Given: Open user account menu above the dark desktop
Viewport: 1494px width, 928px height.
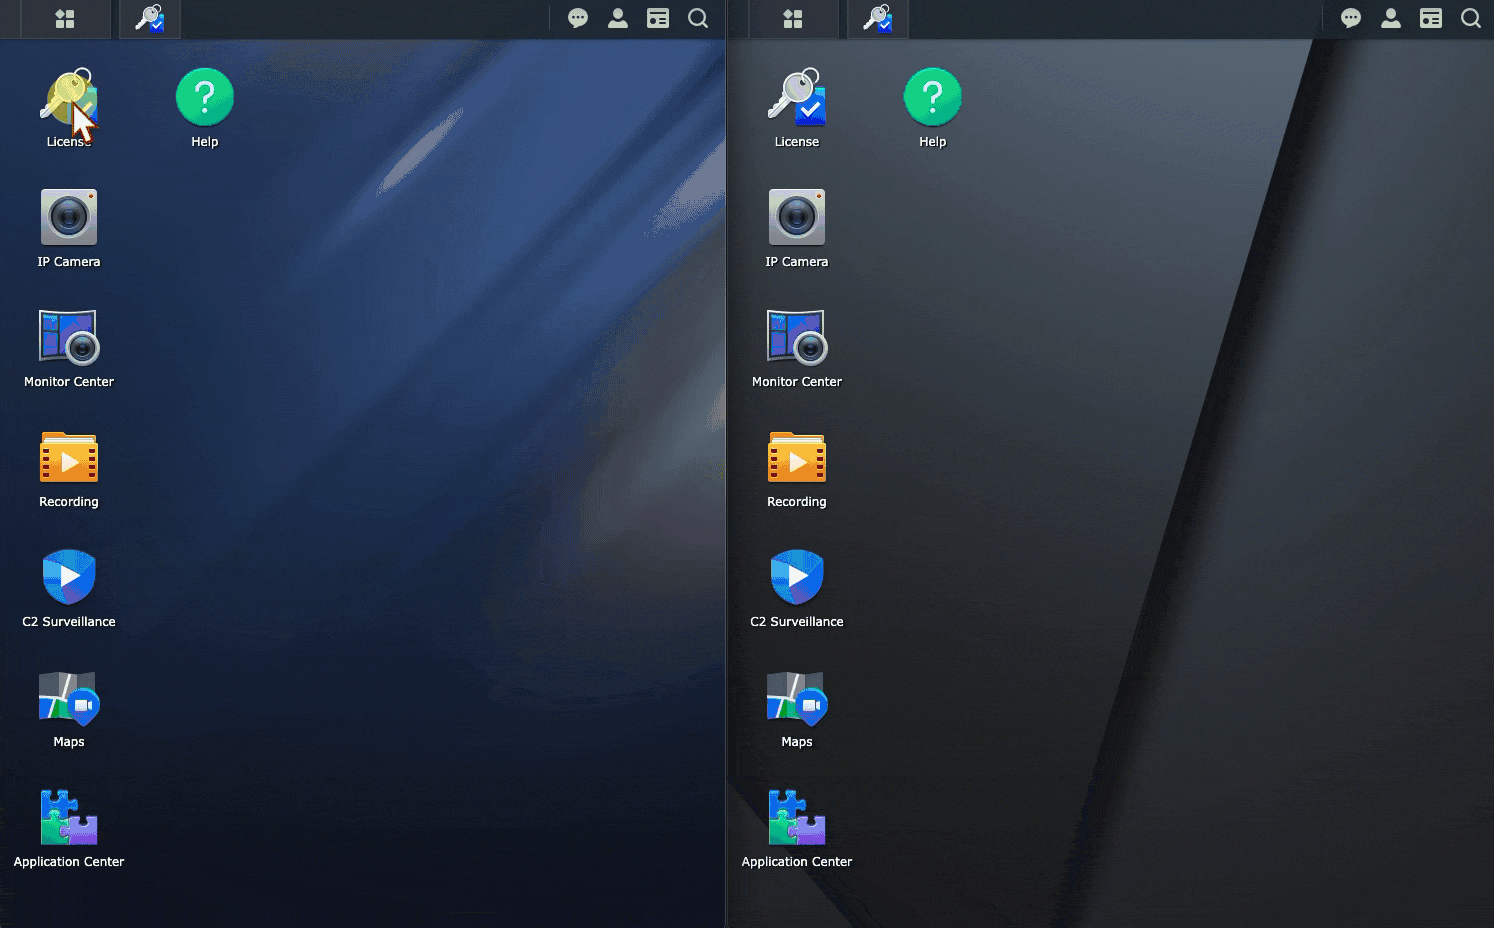Looking at the screenshot, I should [x=1391, y=19].
